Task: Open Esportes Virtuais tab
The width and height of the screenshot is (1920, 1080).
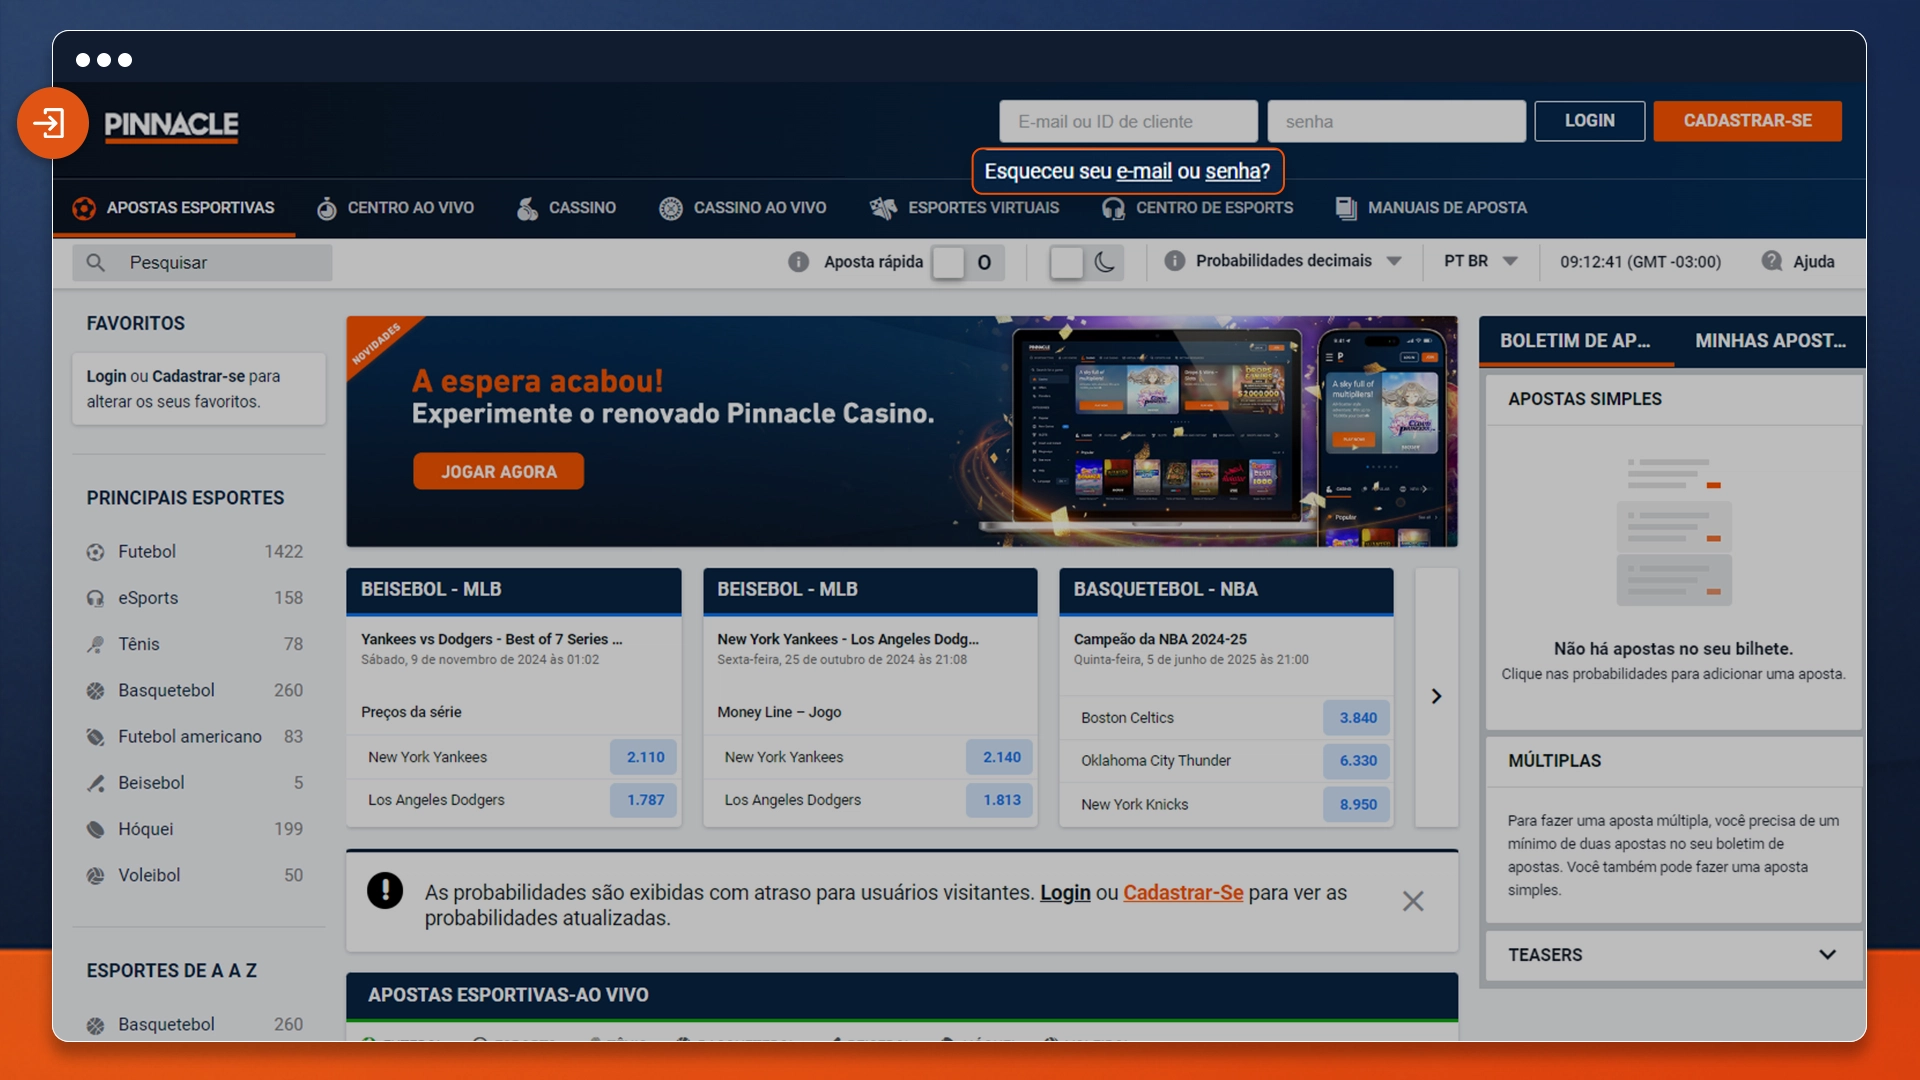Action: pyautogui.click(x=965, y=208)
